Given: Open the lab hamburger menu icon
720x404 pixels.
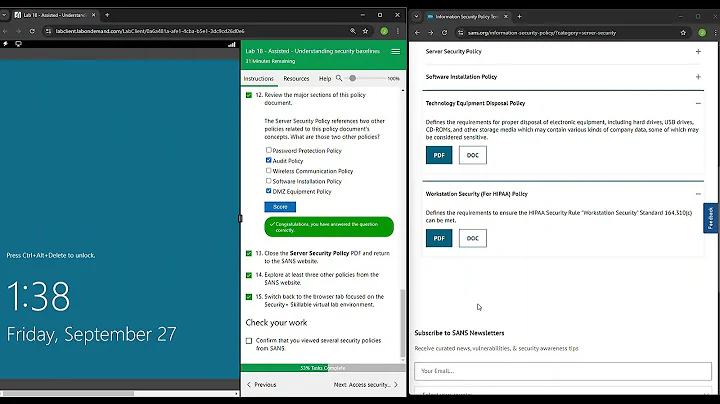Looking at the screenshot, I should (395, 51).
